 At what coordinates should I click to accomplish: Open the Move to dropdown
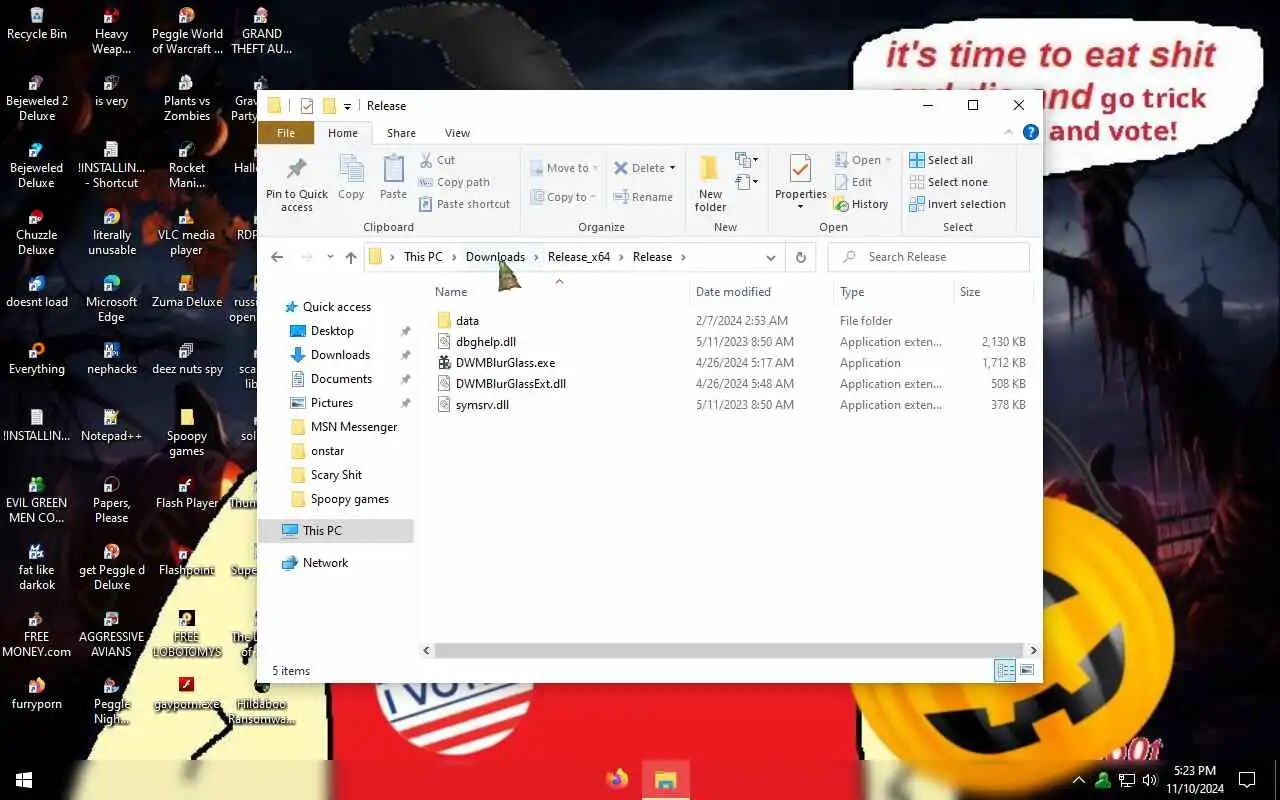[564, 168]
